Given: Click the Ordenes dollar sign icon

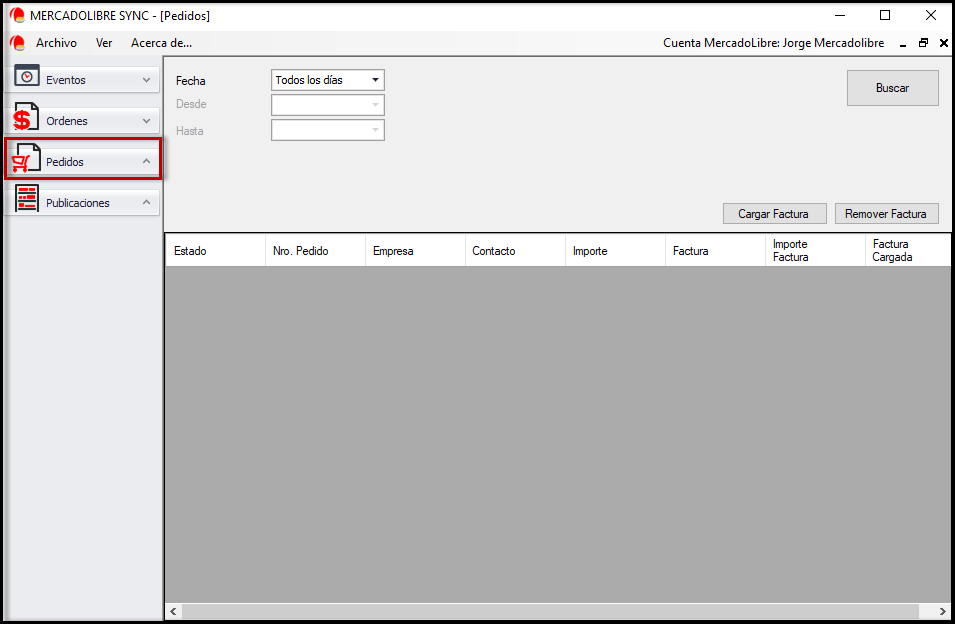Looking at the screenshot, I should pyautogui.click(x=26, y=117).
